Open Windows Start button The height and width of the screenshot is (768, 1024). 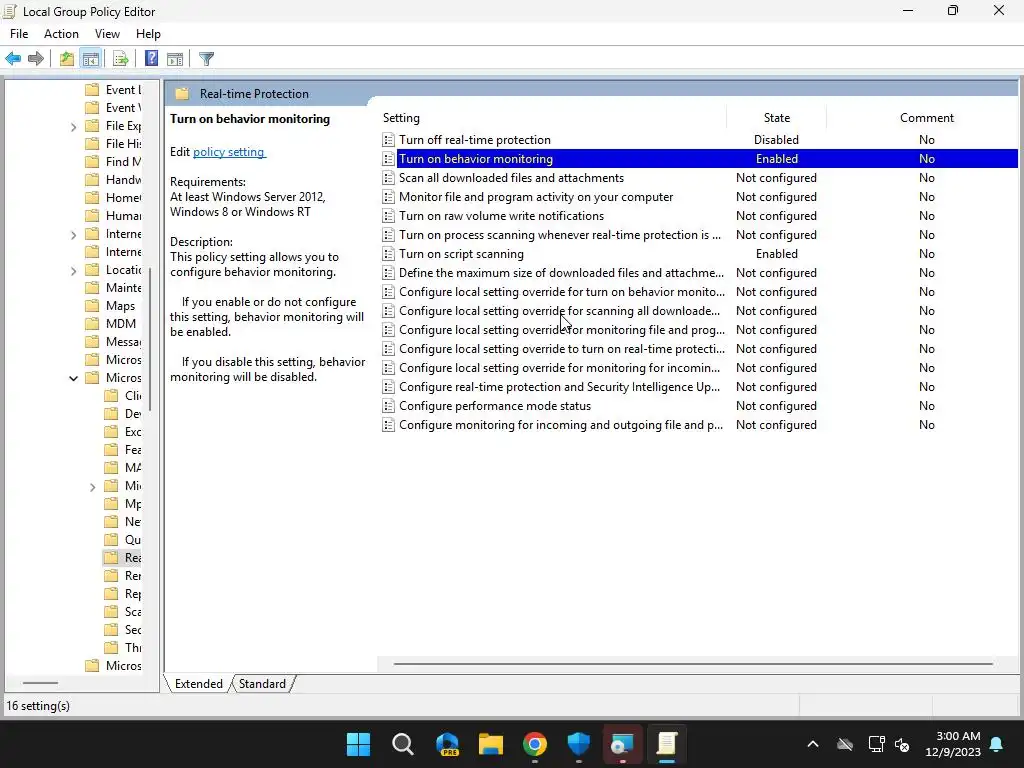pyautogui.click(x=358, y=744)
